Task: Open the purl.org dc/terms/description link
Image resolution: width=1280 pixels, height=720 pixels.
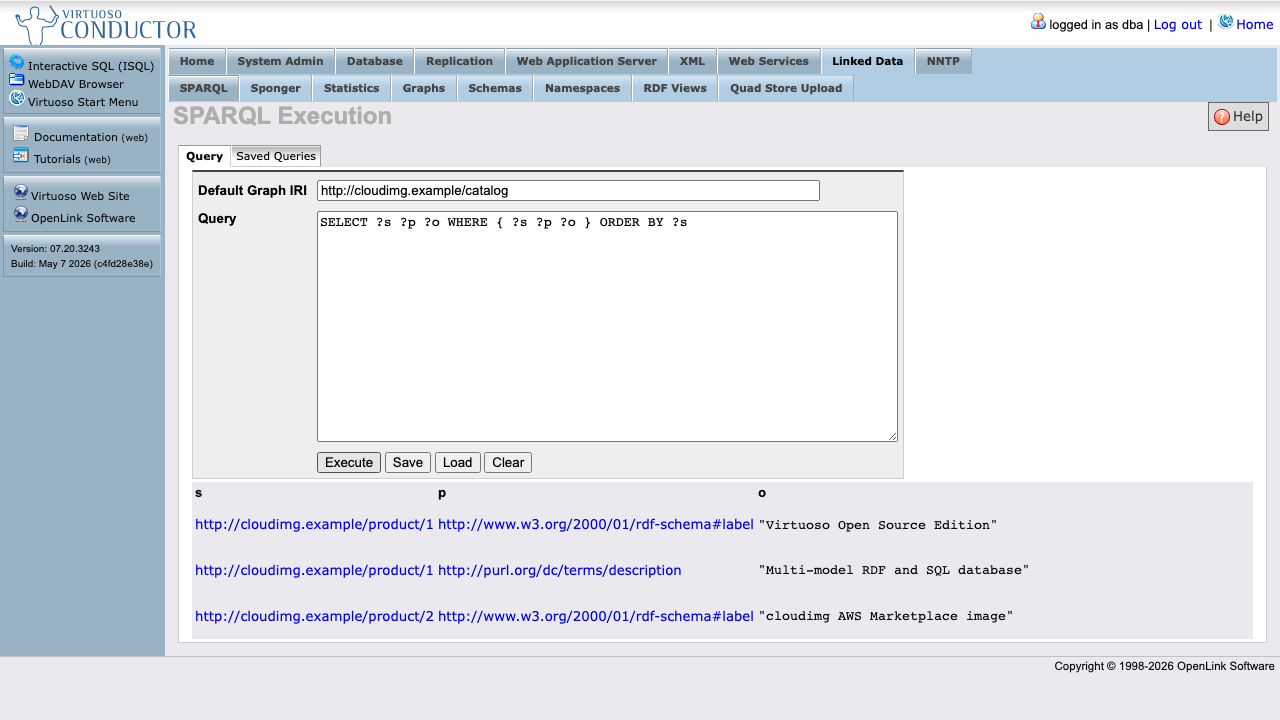Action: pos(560,570)
